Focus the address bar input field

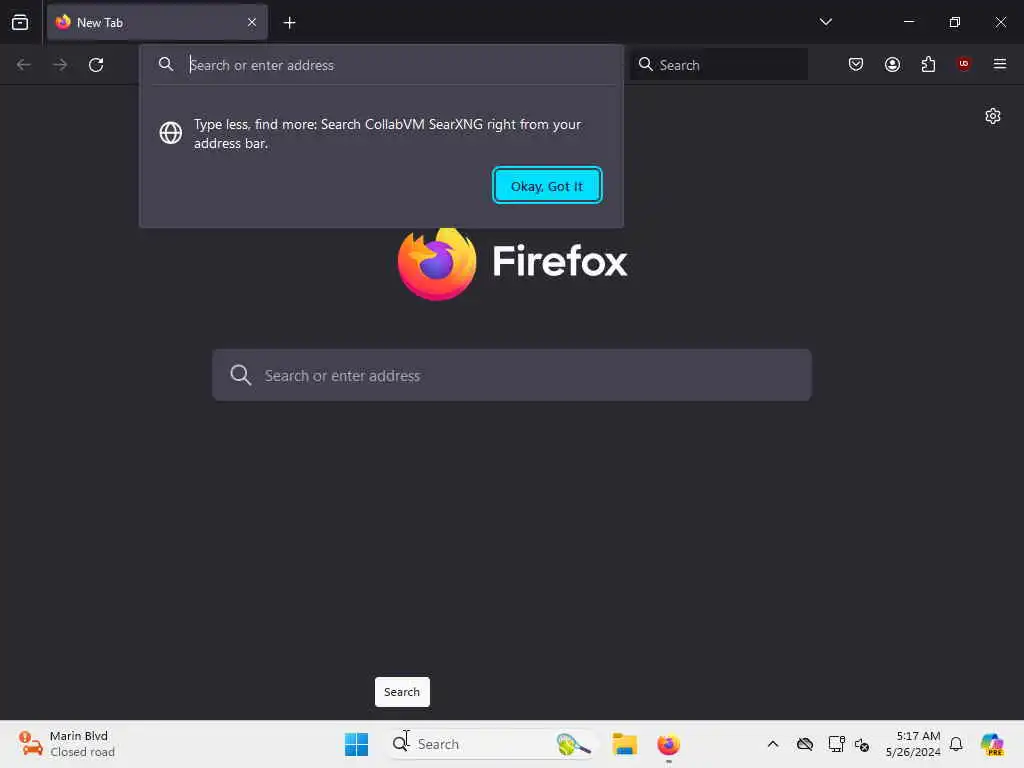(x=400, y=65)
